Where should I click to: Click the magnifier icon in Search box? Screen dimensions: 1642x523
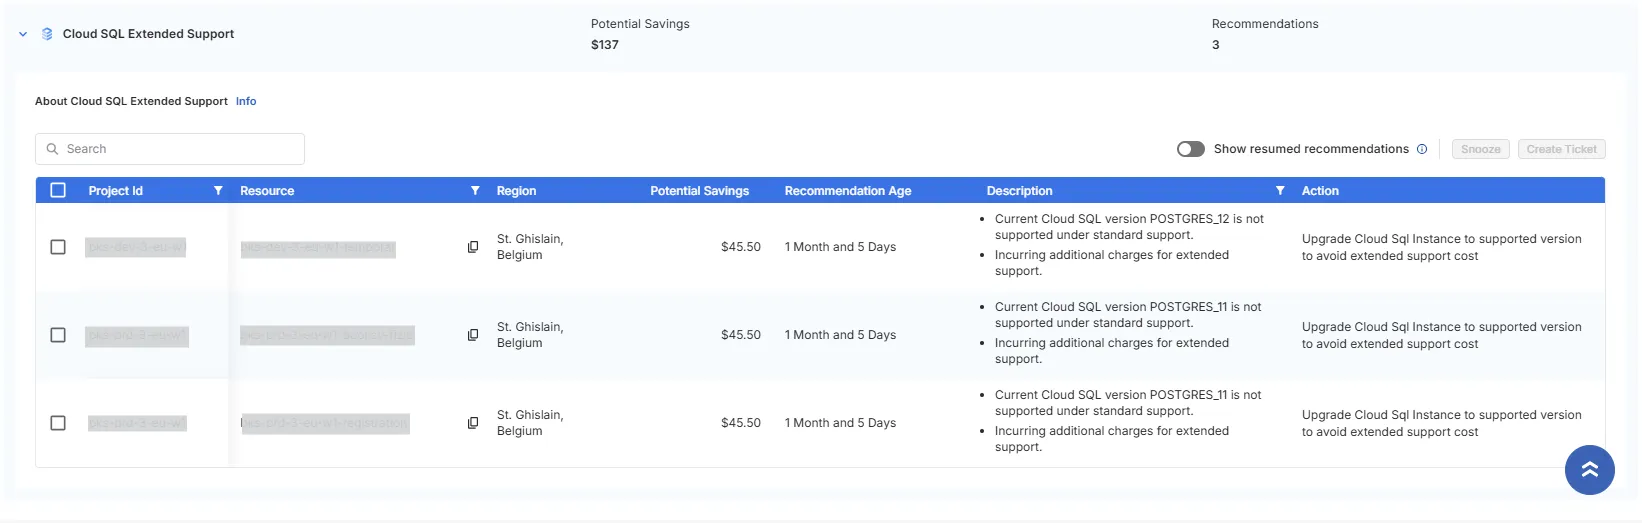pos(52,149)
